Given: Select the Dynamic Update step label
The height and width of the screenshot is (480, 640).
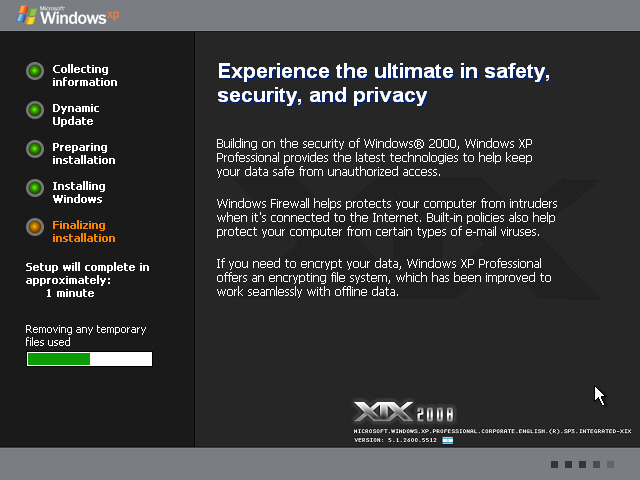Looking at the screenshot, I should click(75, 114).
